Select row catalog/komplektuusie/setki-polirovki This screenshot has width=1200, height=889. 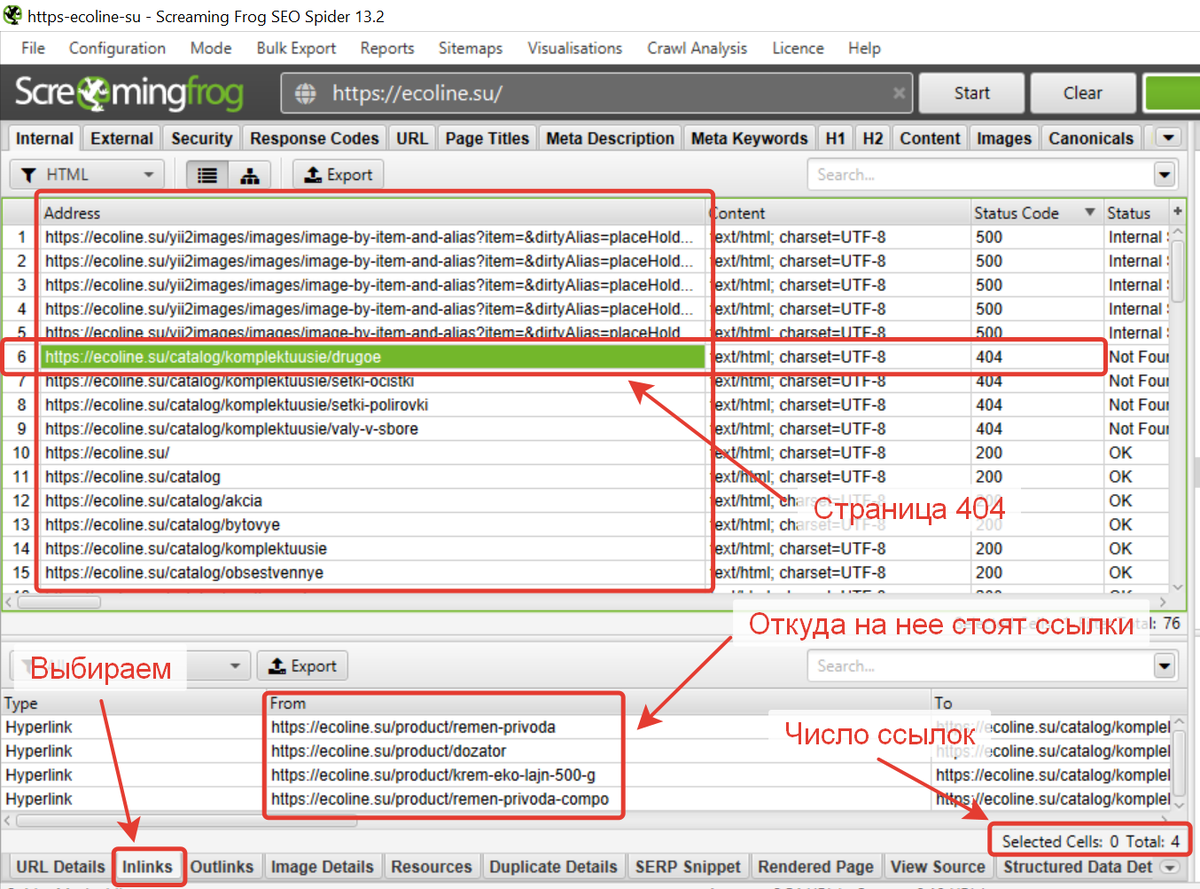373,405
